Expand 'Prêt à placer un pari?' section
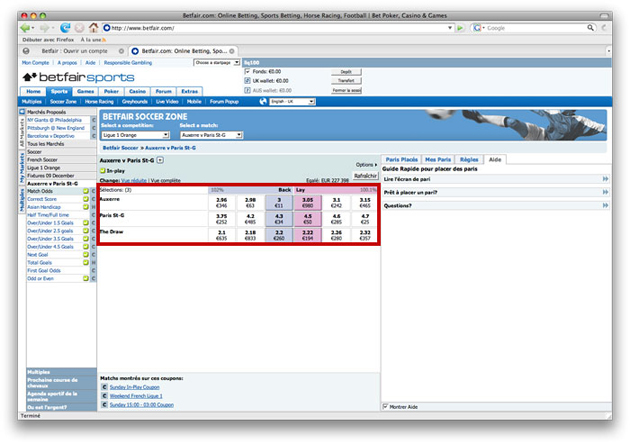 coord(605,192)
